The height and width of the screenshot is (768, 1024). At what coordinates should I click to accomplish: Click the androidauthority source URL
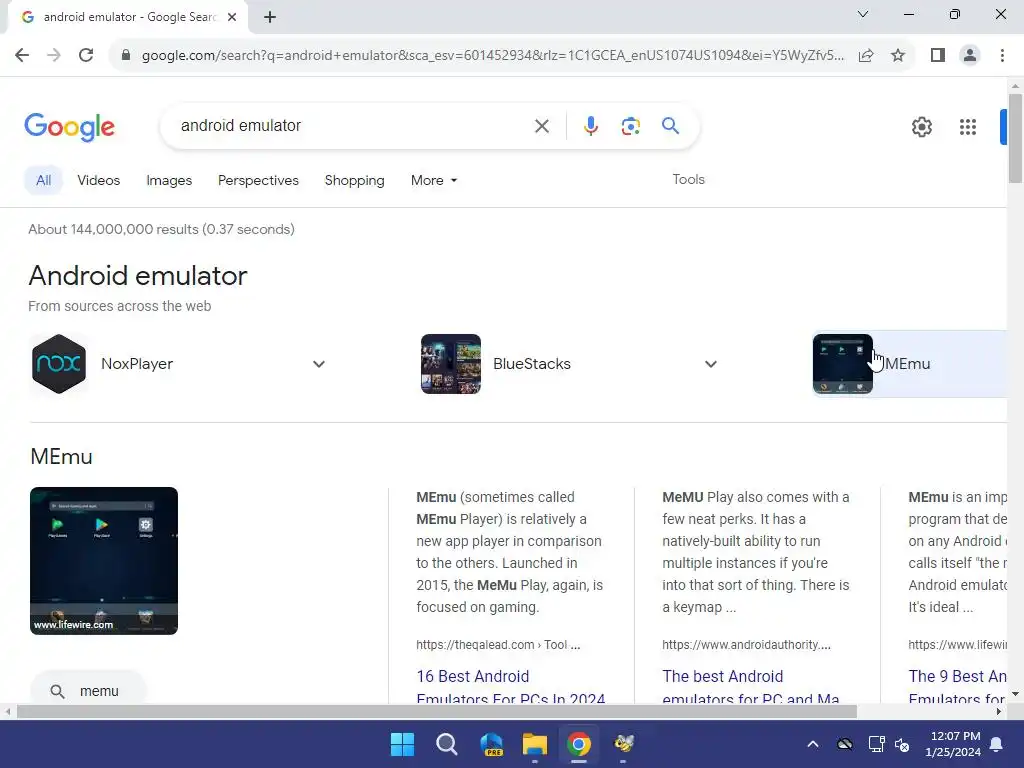(746, 645)
